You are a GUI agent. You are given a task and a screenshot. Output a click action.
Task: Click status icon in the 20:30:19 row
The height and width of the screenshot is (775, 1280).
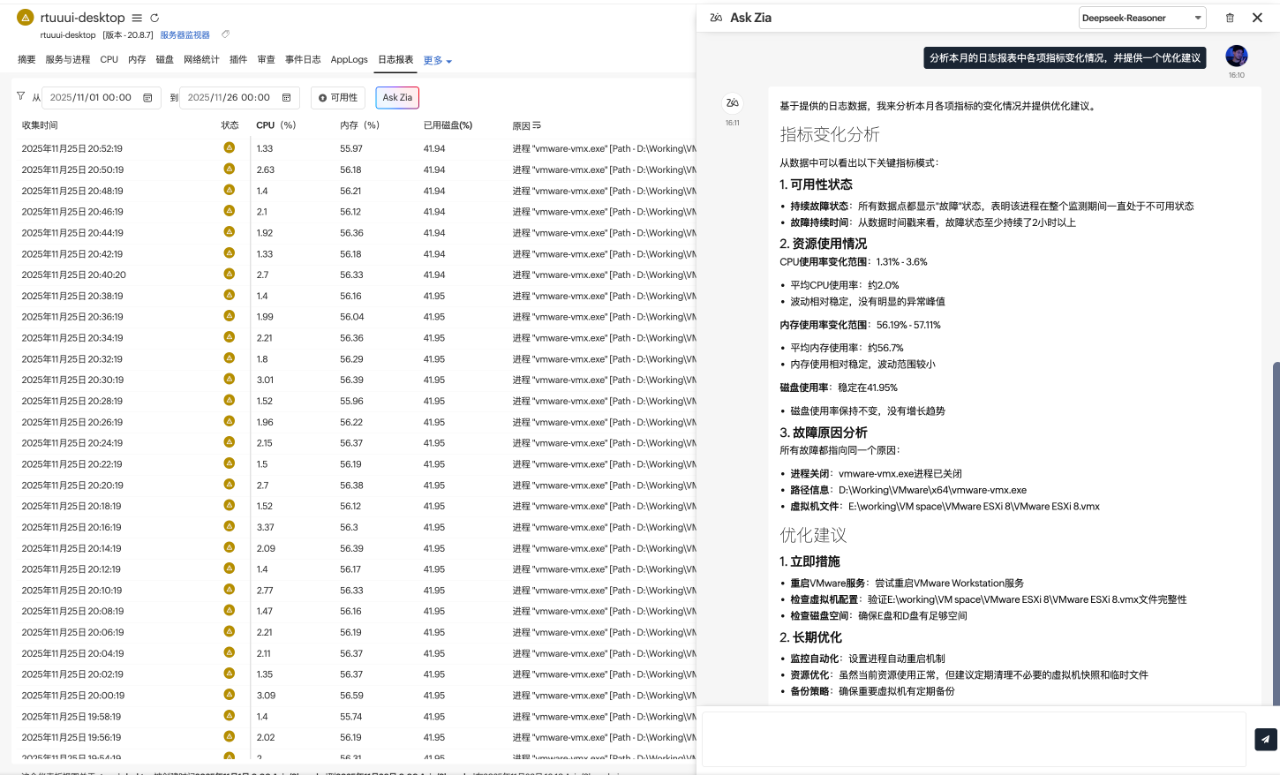tap(229, 379)
